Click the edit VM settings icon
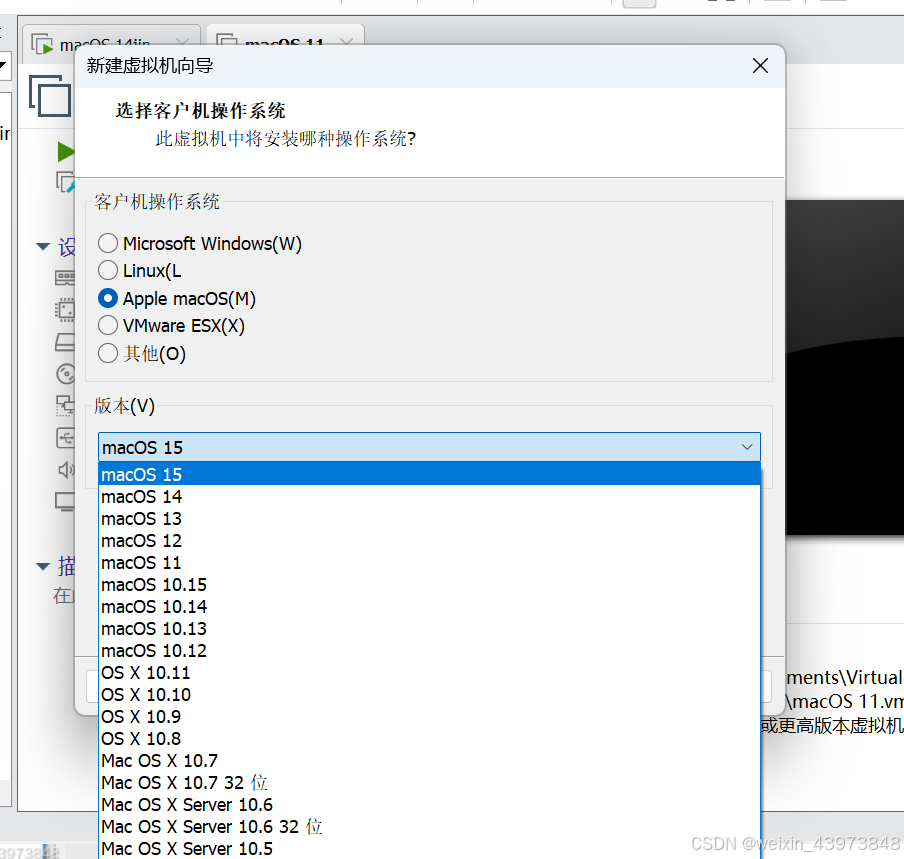 tap(65, 182)
